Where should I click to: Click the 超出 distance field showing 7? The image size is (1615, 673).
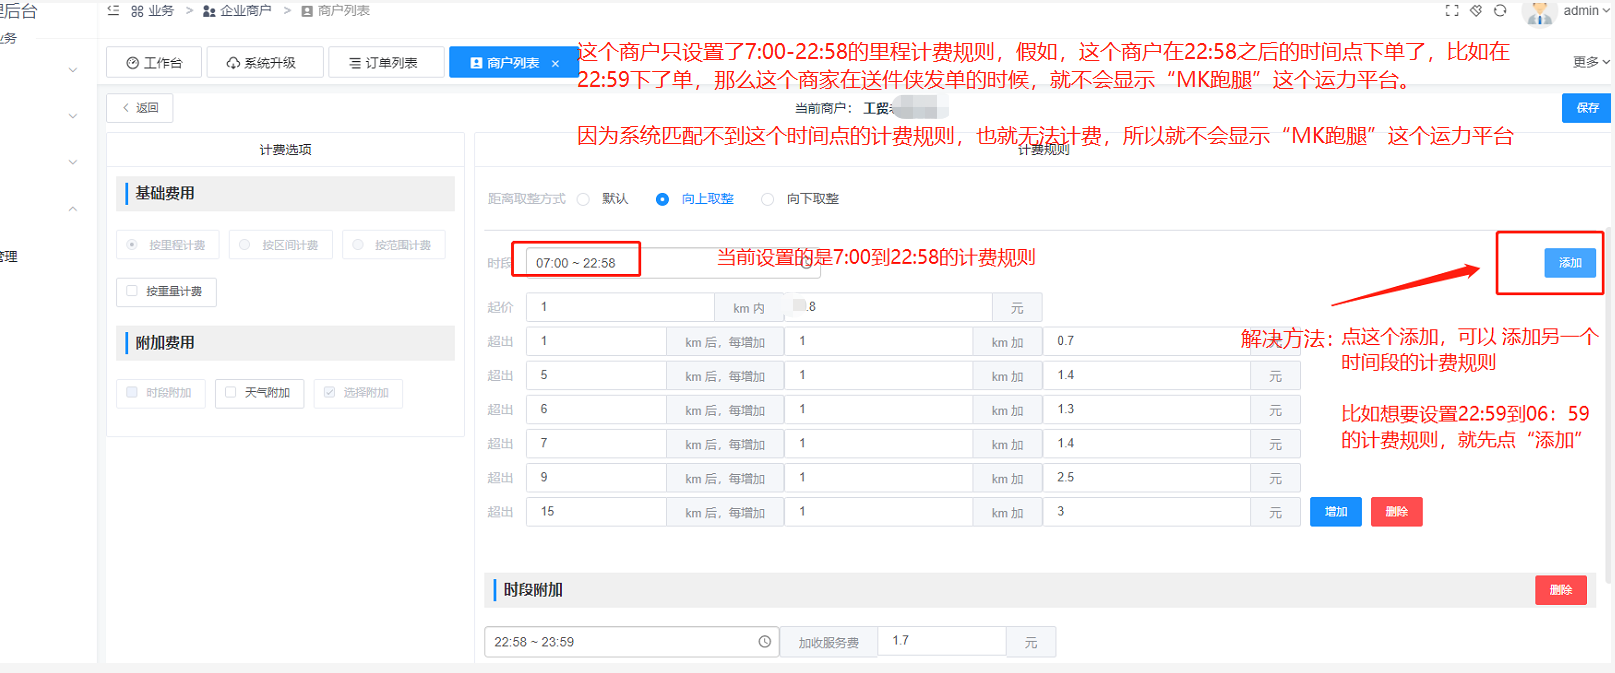pos(596,443)
